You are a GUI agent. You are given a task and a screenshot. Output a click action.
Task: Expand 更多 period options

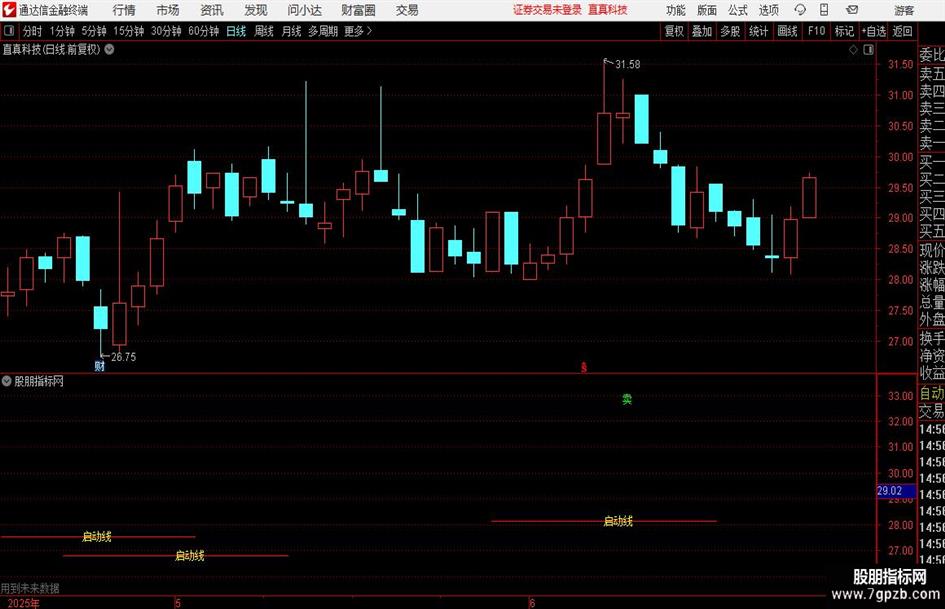click(358, 31)
